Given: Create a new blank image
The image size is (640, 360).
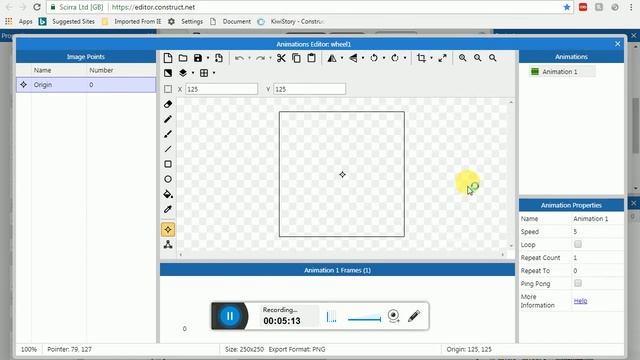Looking at the screenshot, I should click(168, 58).
